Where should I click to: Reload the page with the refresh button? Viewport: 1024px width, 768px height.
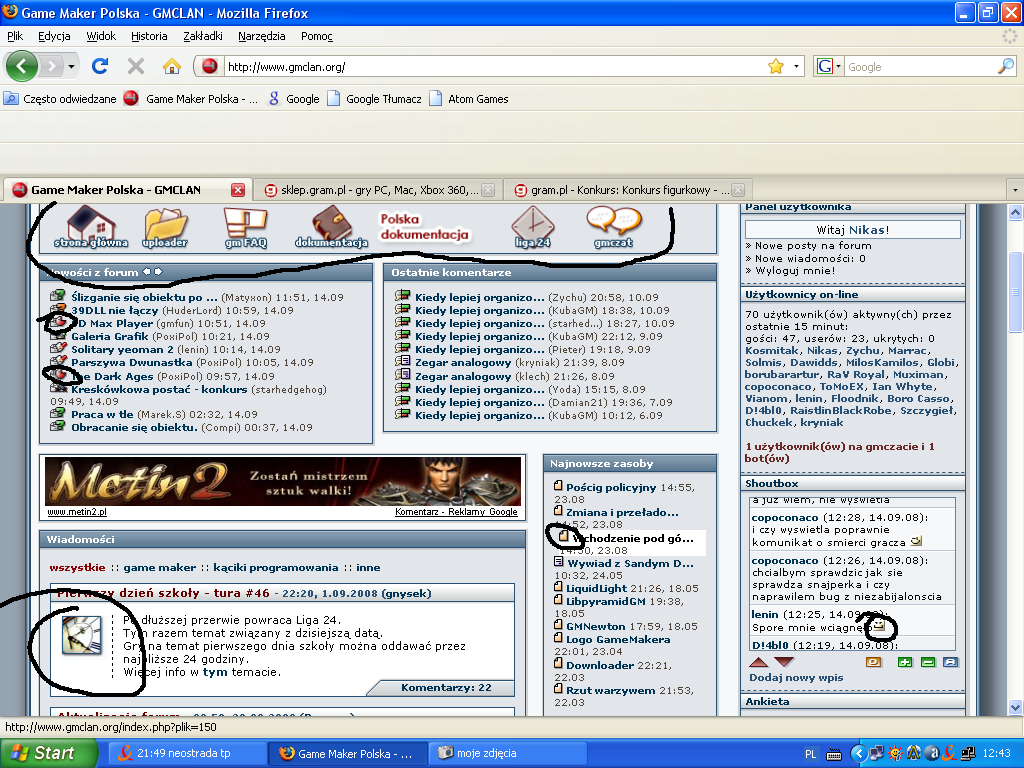pyautogui.click(x=100, y=66)
